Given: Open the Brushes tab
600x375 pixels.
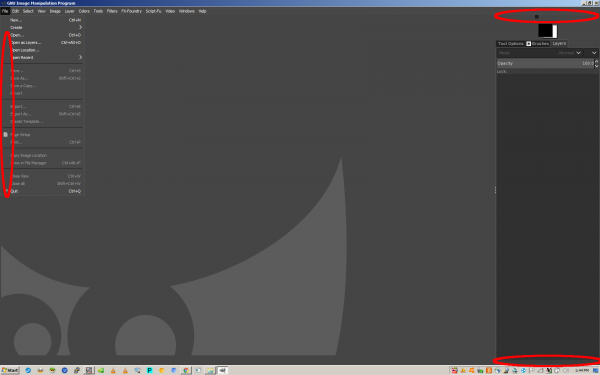Looking at the screenshot, I should coord(538,44).
